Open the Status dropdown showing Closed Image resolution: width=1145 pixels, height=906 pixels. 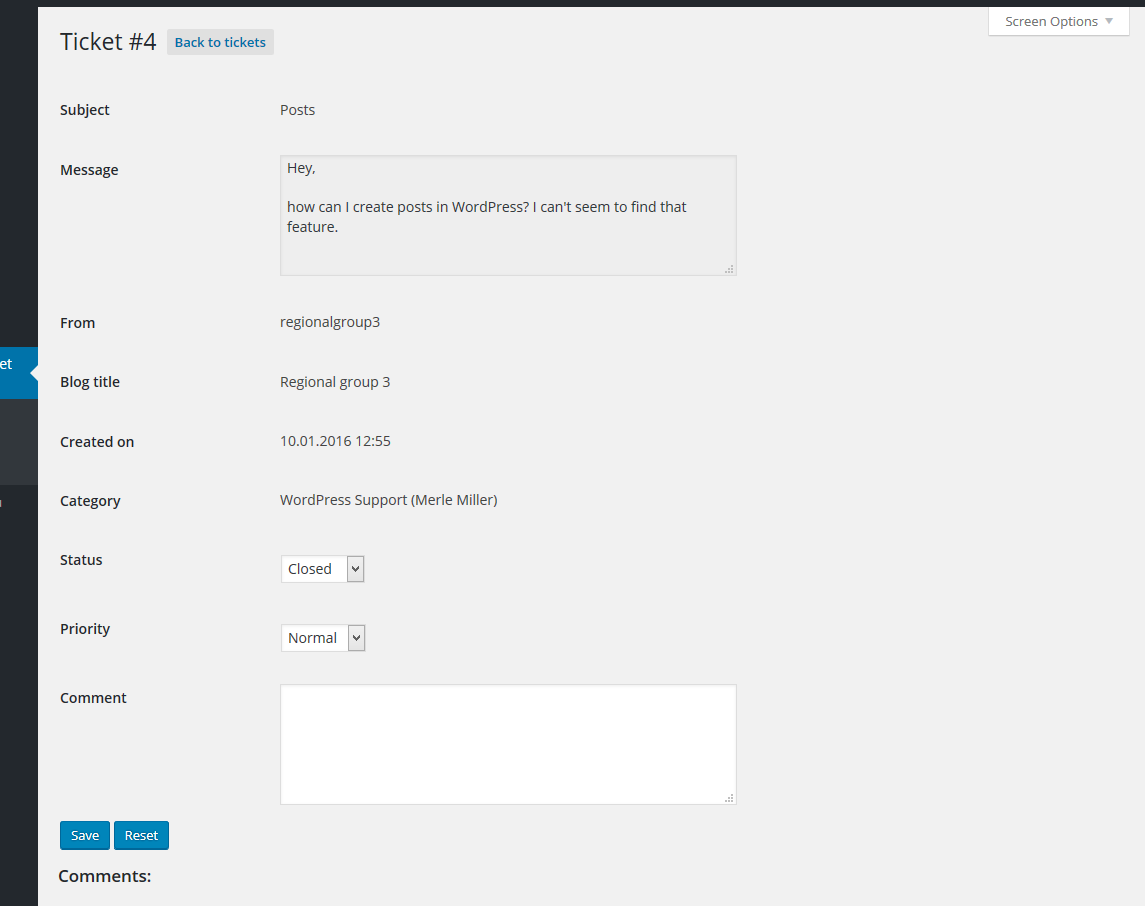tap(322, 569)
